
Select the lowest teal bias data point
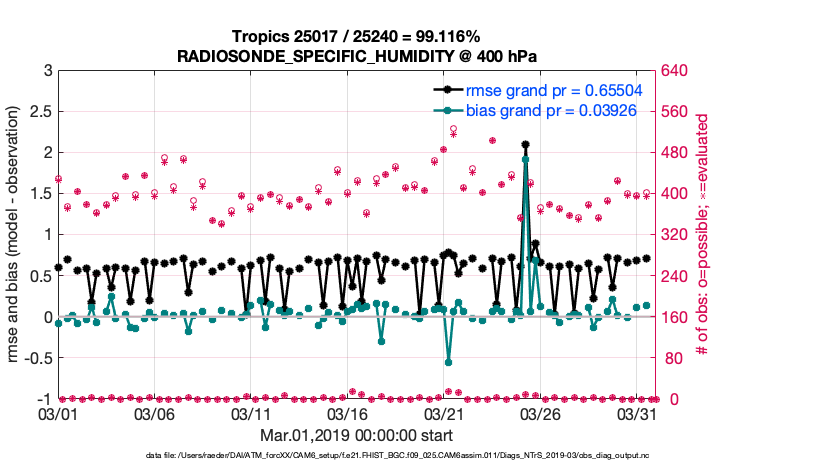tap(448, 362)
